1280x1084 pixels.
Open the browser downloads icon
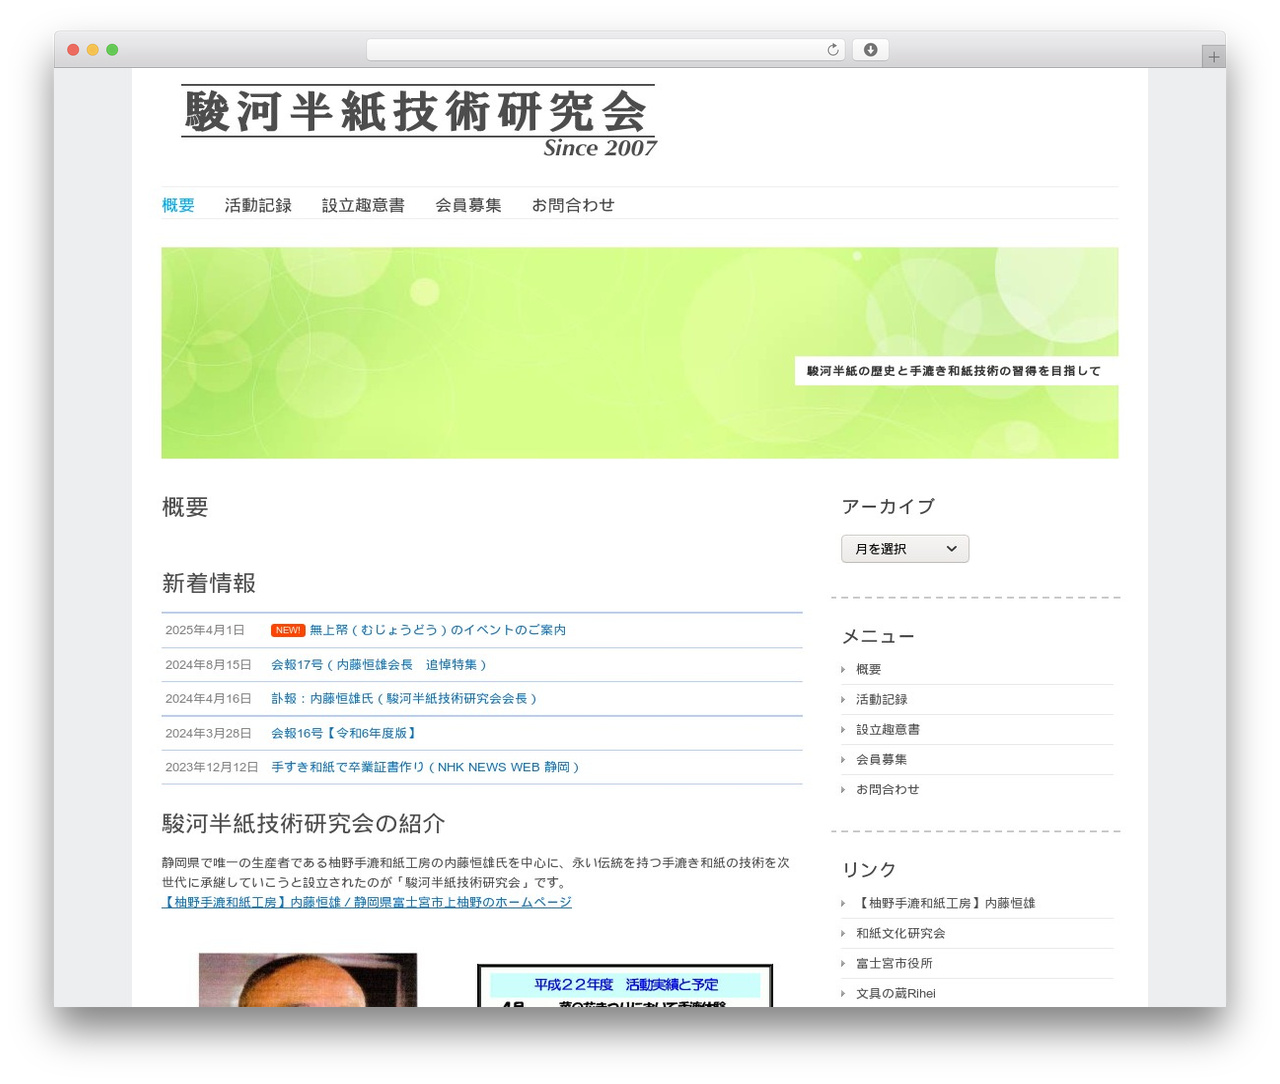click(870, 50)
